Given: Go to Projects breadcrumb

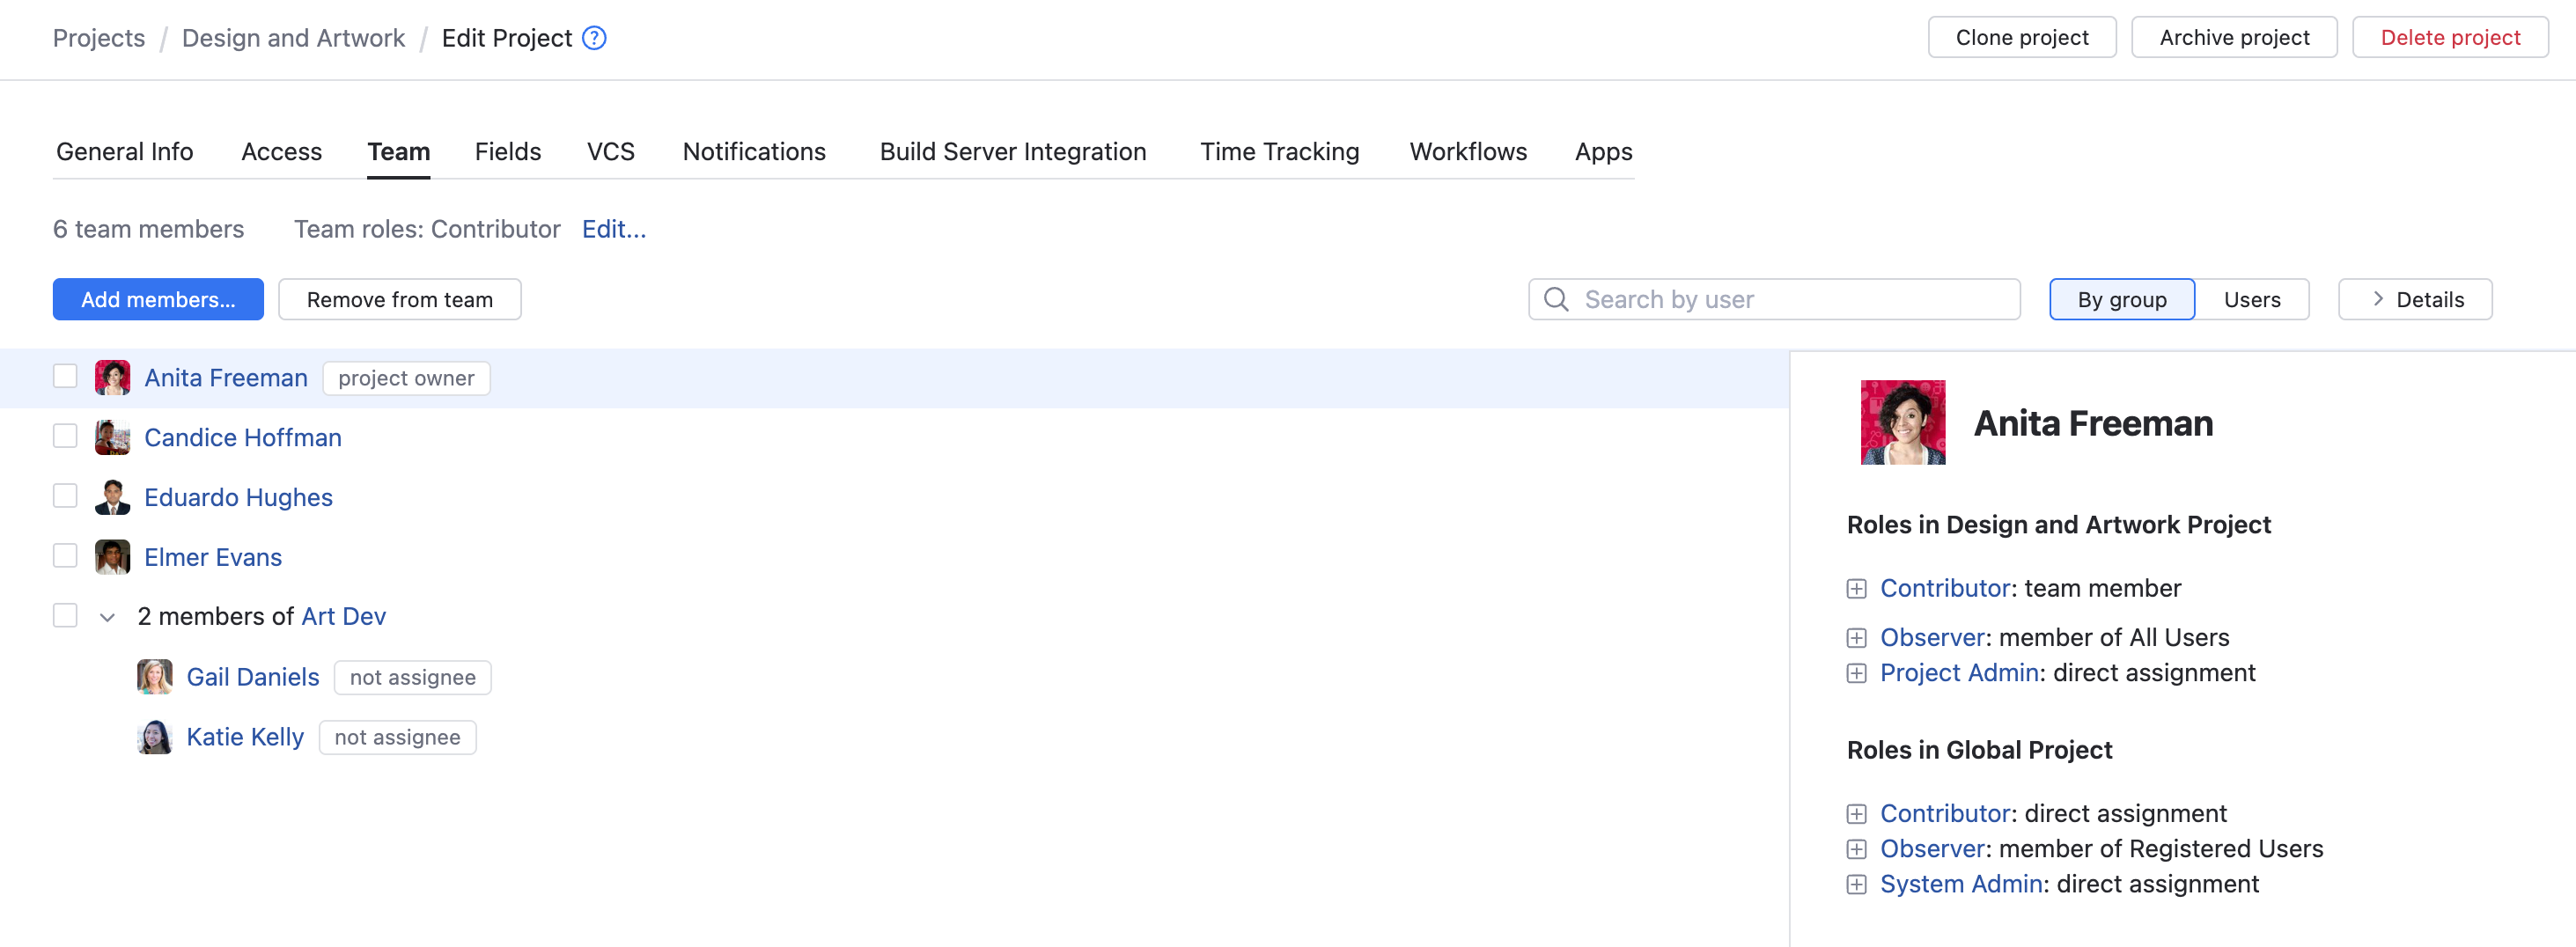Looking at the screenshot, I should (99, 38).
